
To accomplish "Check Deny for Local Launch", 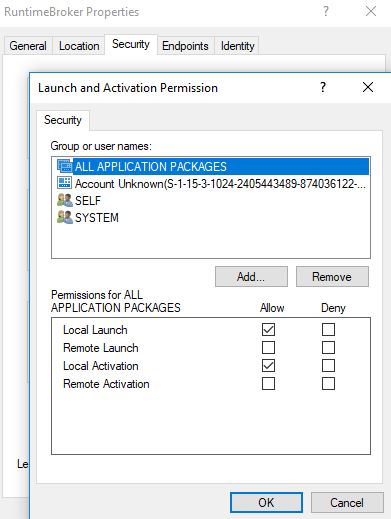I will click(328, 330).
